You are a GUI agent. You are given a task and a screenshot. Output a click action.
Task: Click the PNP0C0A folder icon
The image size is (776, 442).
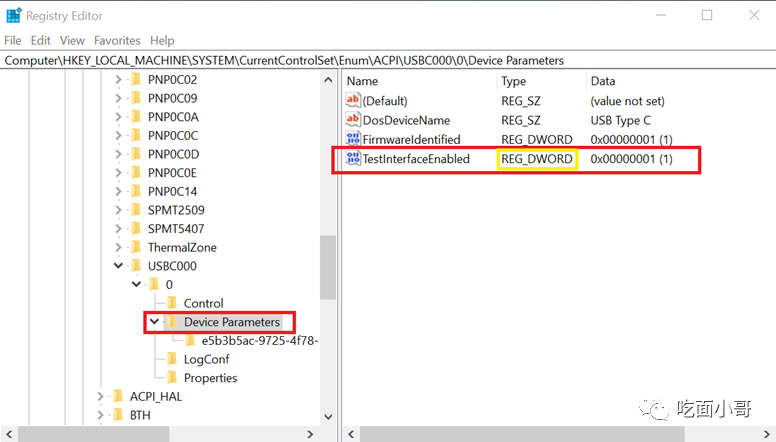[136, 117]
